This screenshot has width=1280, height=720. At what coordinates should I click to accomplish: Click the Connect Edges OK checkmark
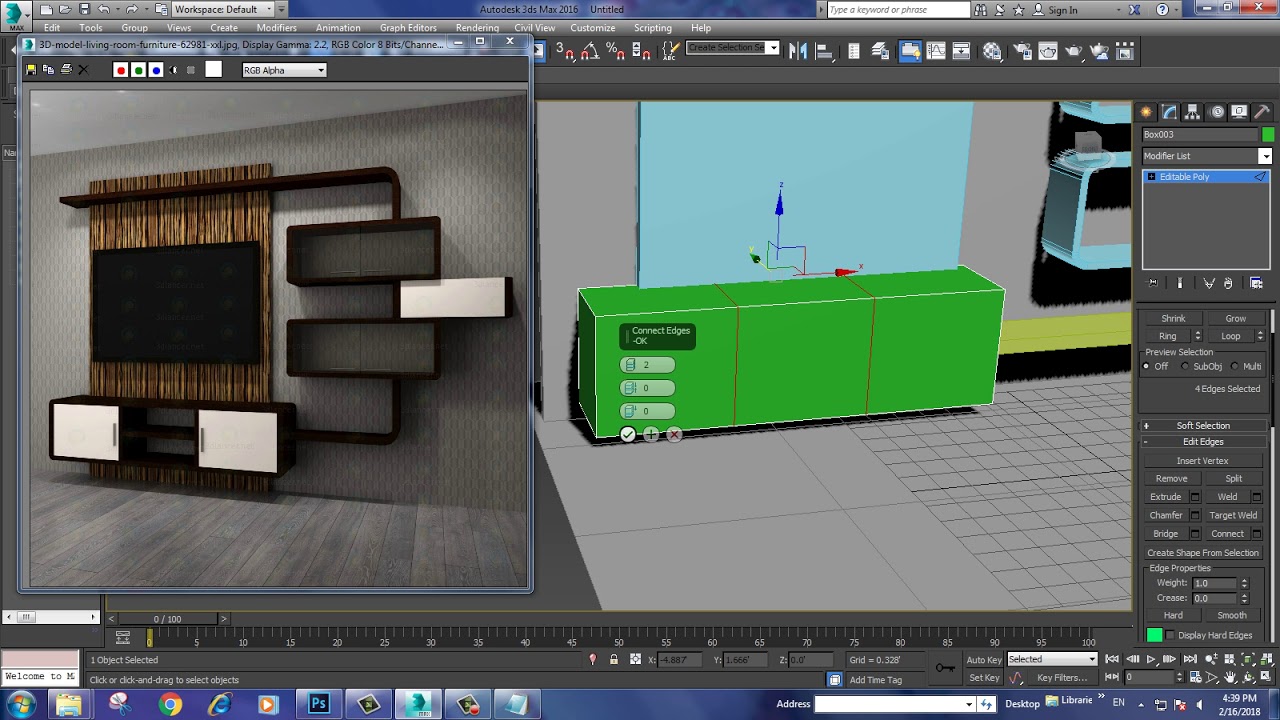pyautogui.click(x=627, y=434)
